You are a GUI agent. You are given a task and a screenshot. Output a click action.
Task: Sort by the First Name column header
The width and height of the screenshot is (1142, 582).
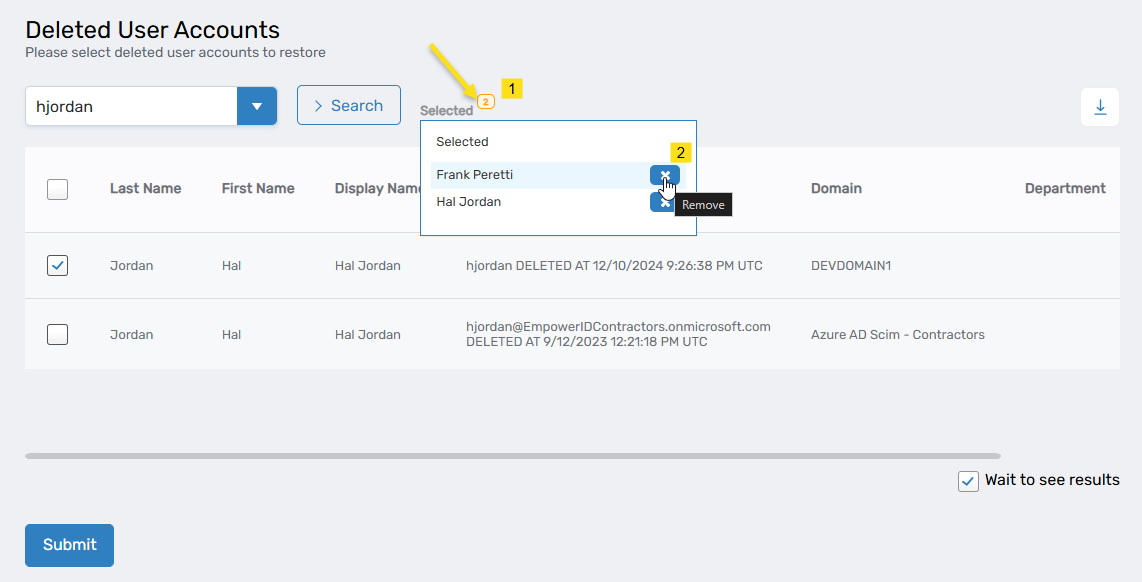click(258, 188)
